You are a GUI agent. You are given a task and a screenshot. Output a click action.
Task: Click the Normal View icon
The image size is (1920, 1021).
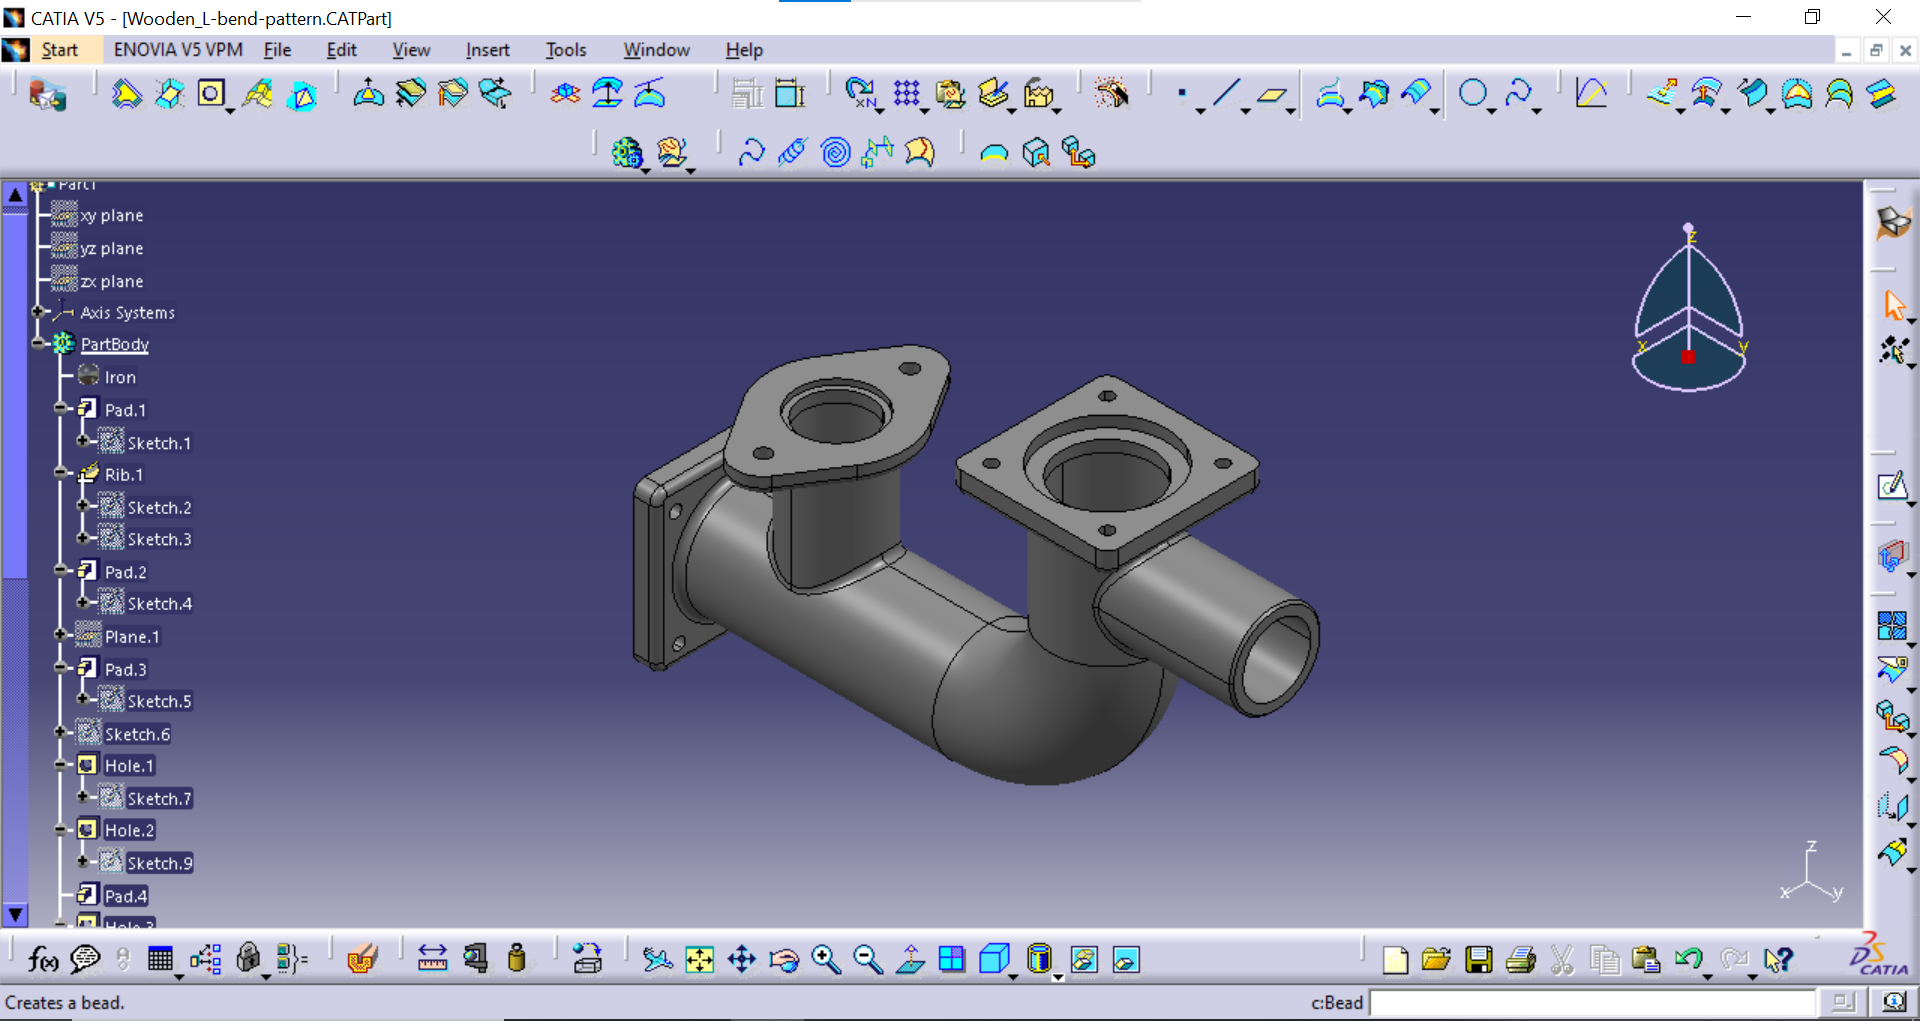pos(910,960)
